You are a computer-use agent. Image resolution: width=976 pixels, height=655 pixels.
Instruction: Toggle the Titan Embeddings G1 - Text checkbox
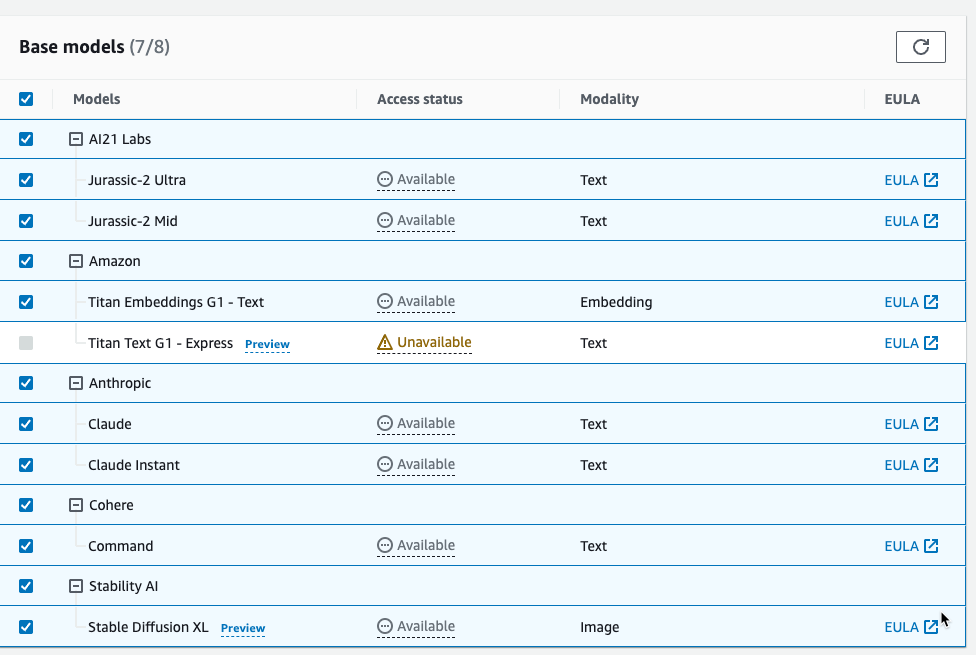click(26, 302)
